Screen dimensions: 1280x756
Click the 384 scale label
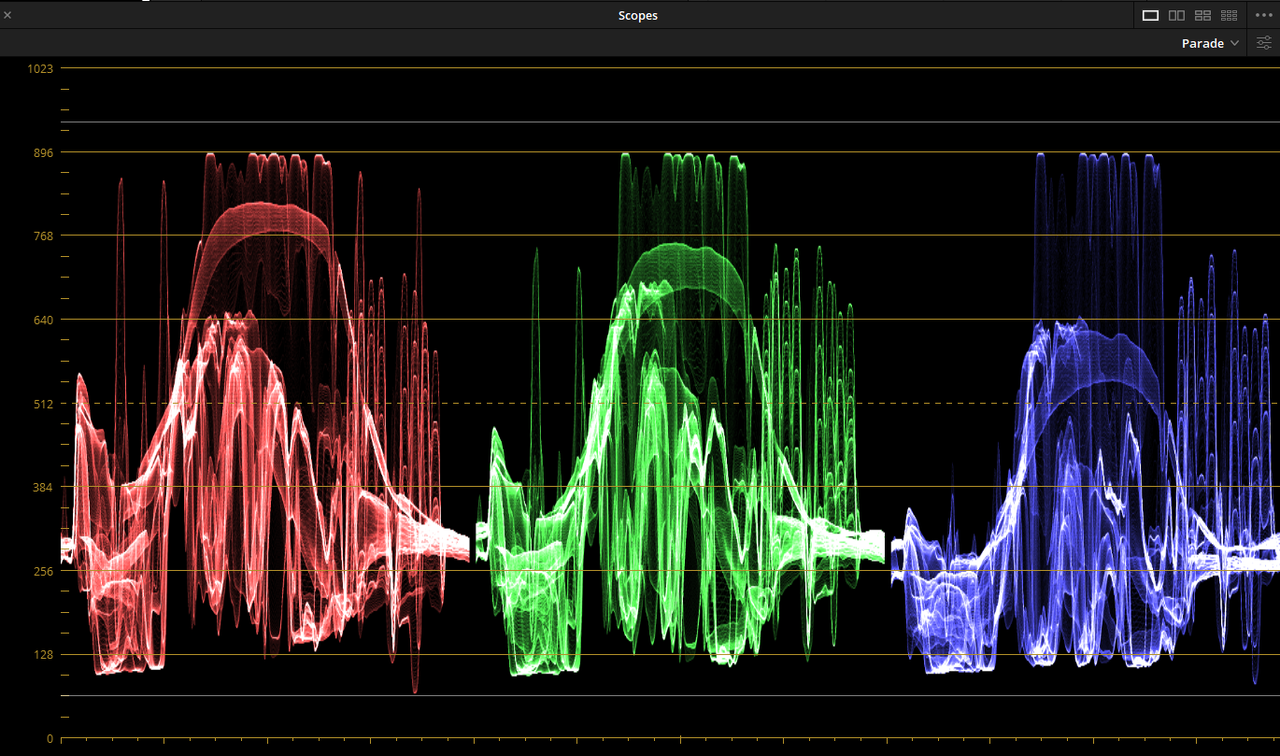44,487
